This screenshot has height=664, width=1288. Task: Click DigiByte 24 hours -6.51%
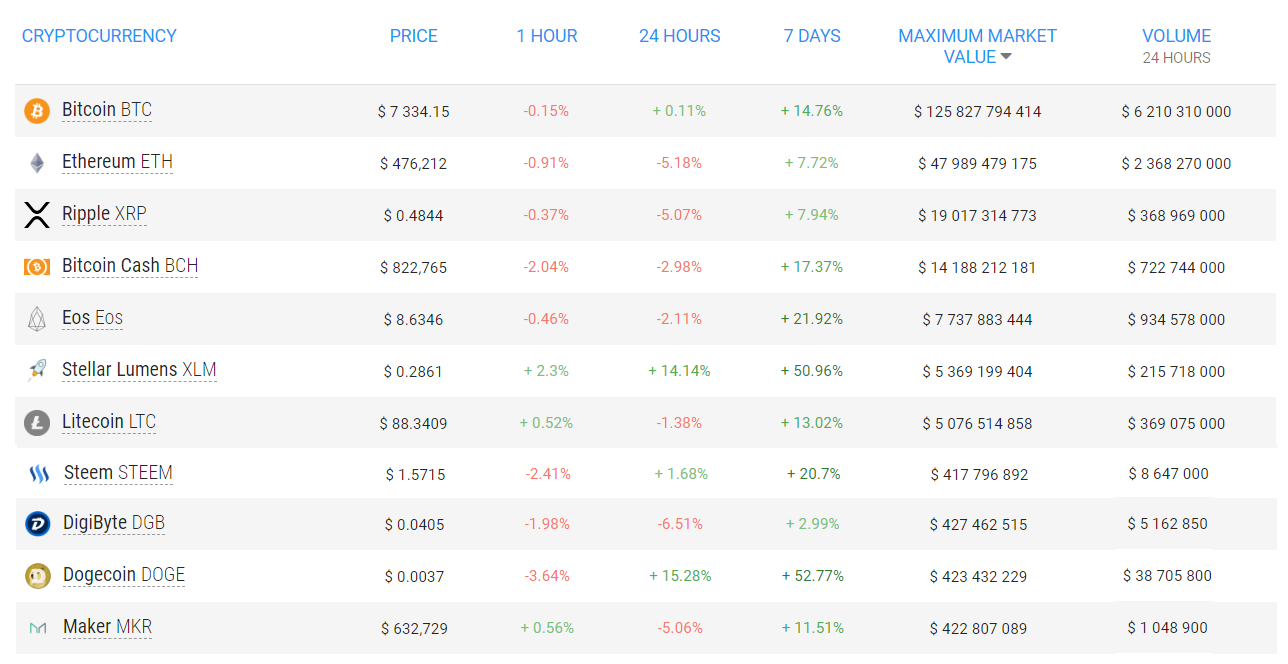pos(680,524)
